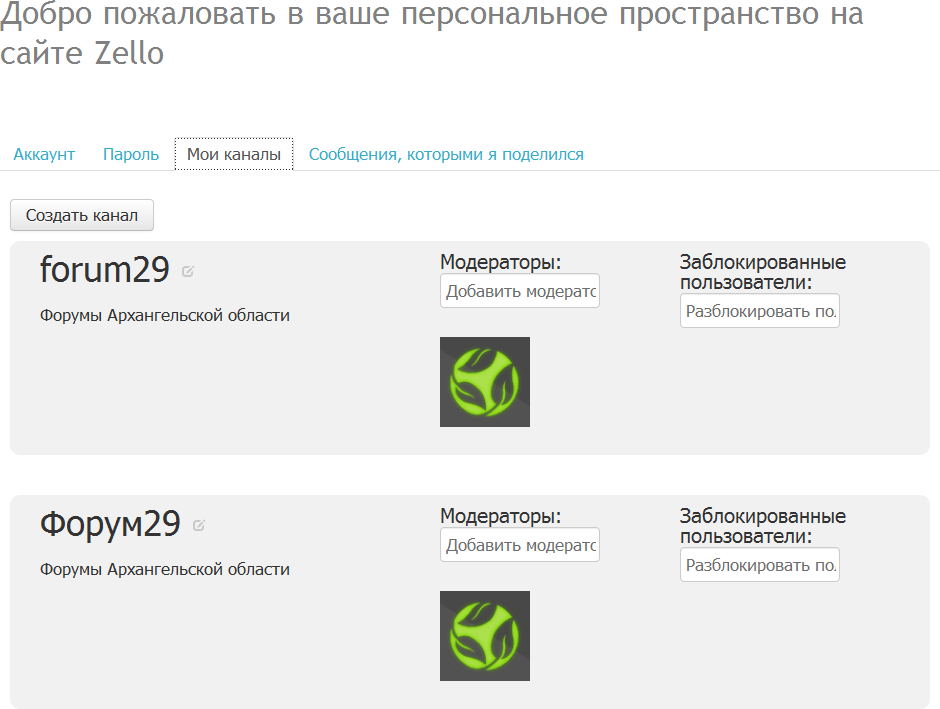Click edit icon next to Форум29
This screenshot has height=709, width=940.
(x=199, y=526)
